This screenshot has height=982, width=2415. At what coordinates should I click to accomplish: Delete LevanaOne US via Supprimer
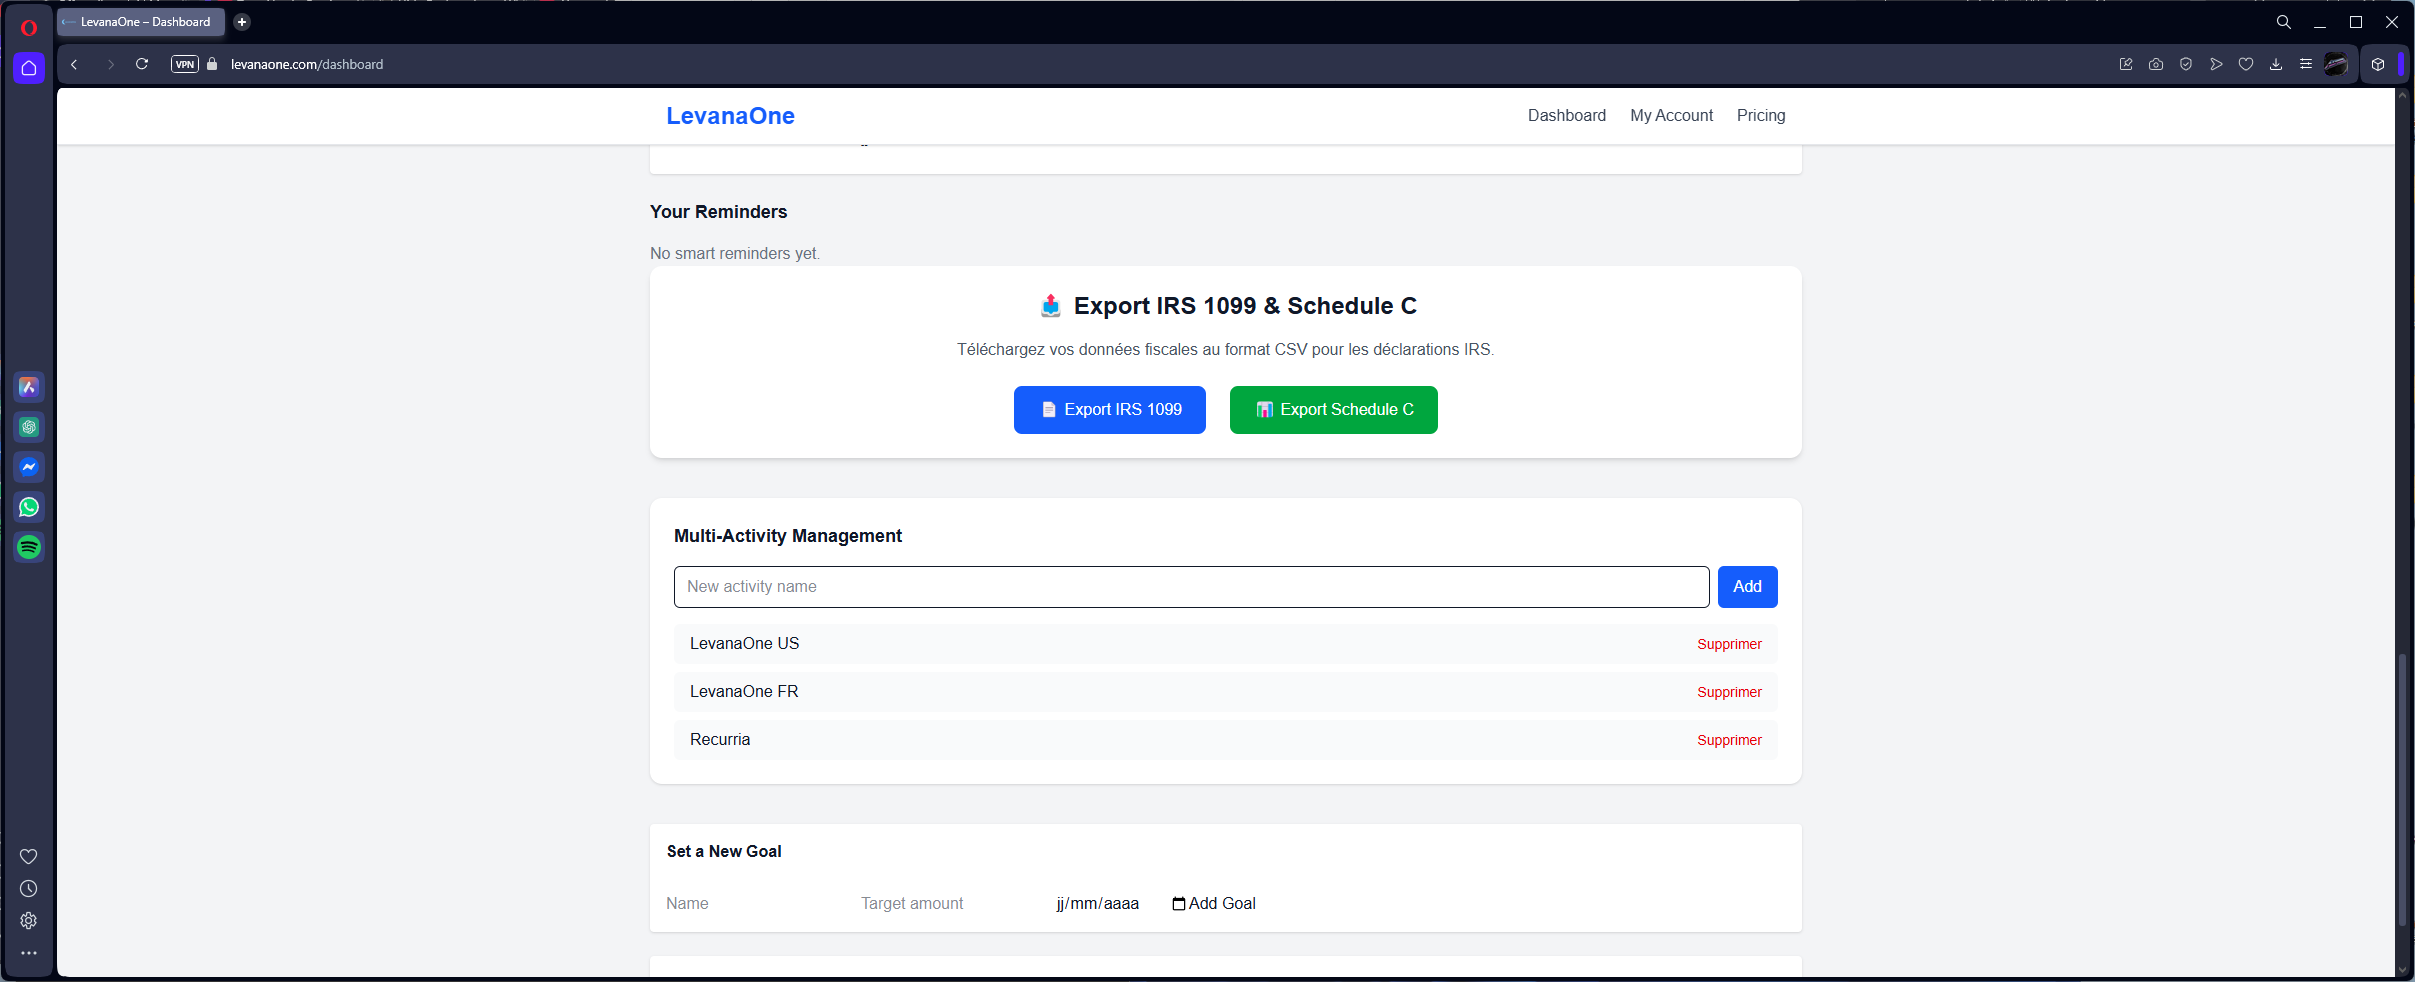1729,645
